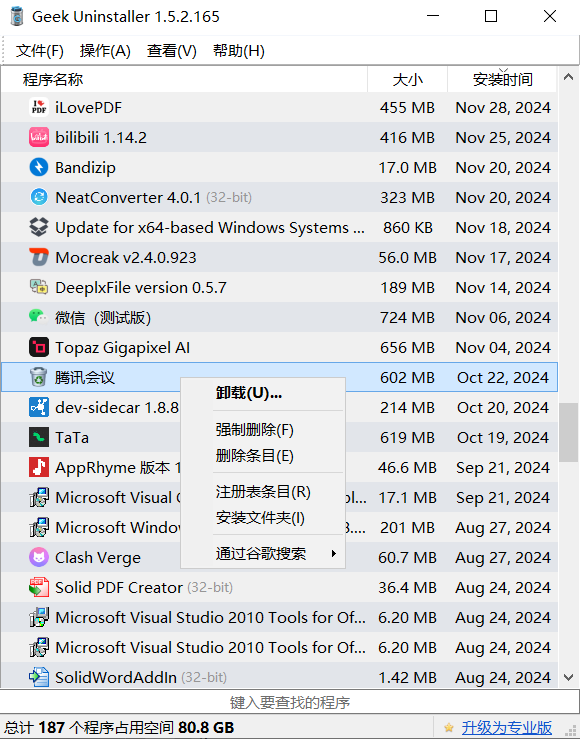The image size is (580, 739).
Task: Click the Clash Verge cat icon
Action: [39, 557]
